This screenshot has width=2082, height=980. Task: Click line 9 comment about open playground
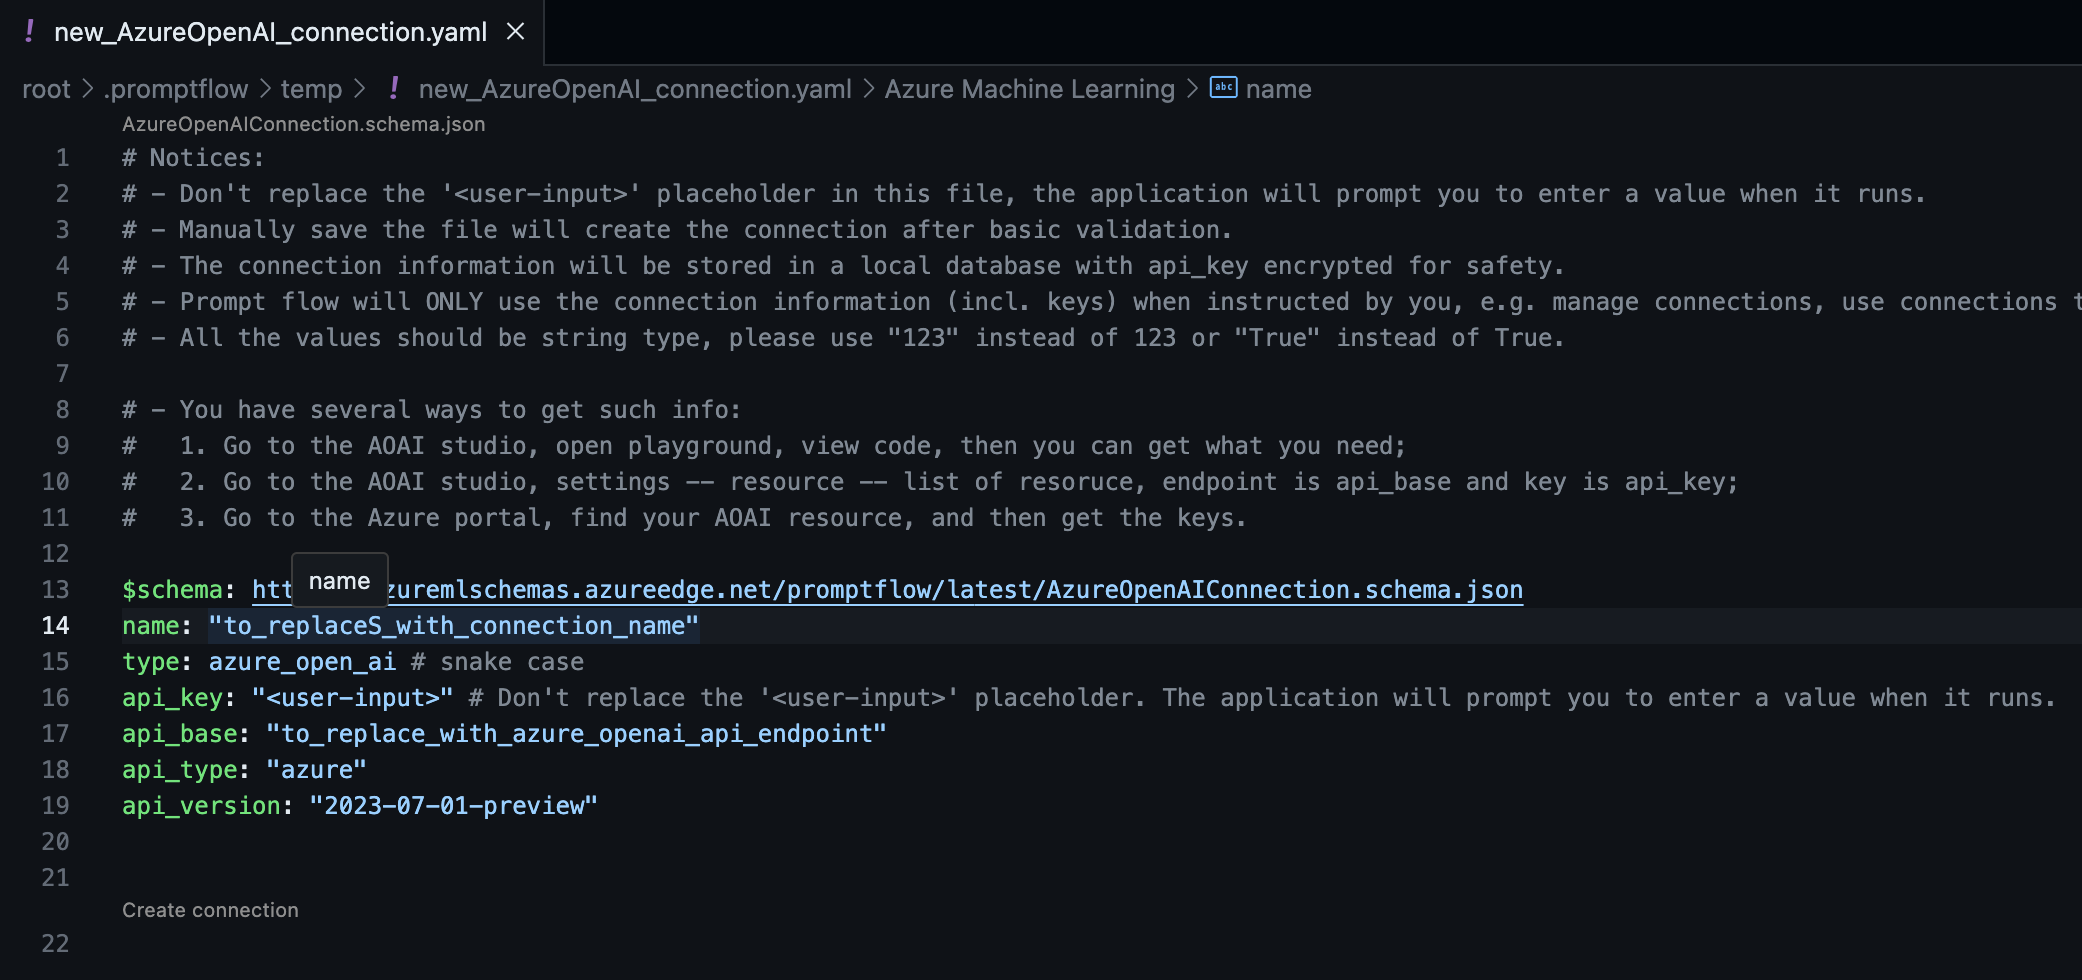764,446
